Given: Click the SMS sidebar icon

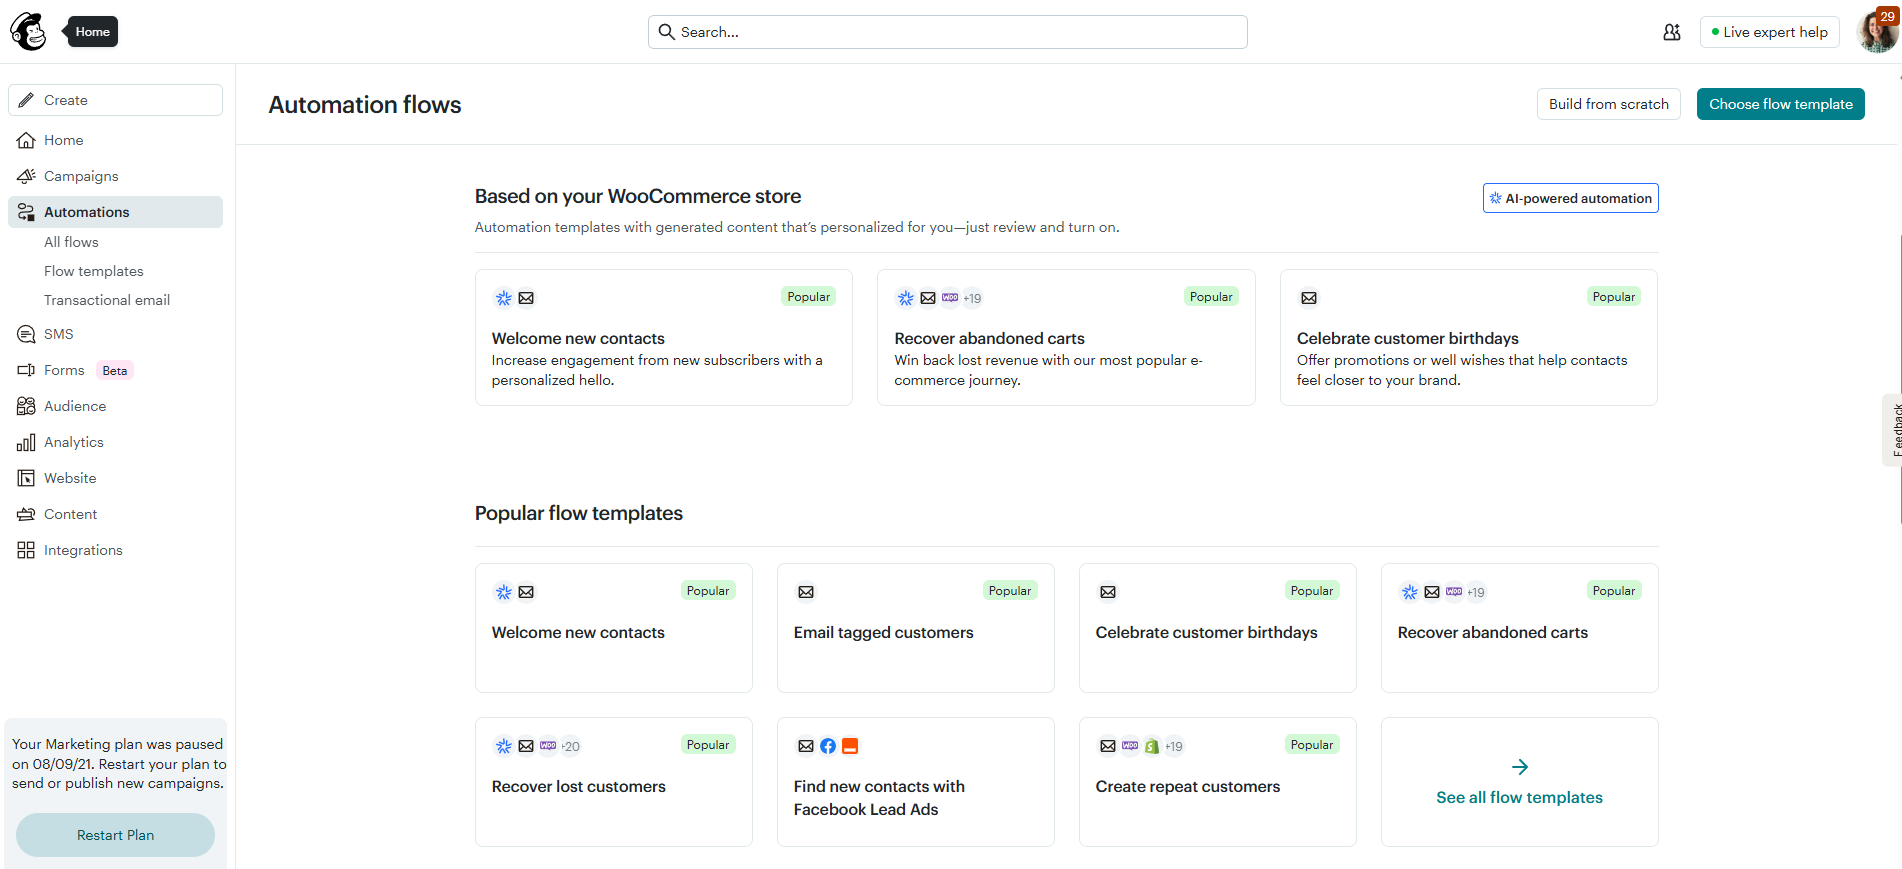Looking at the screenshot, I should coord(26,334).
